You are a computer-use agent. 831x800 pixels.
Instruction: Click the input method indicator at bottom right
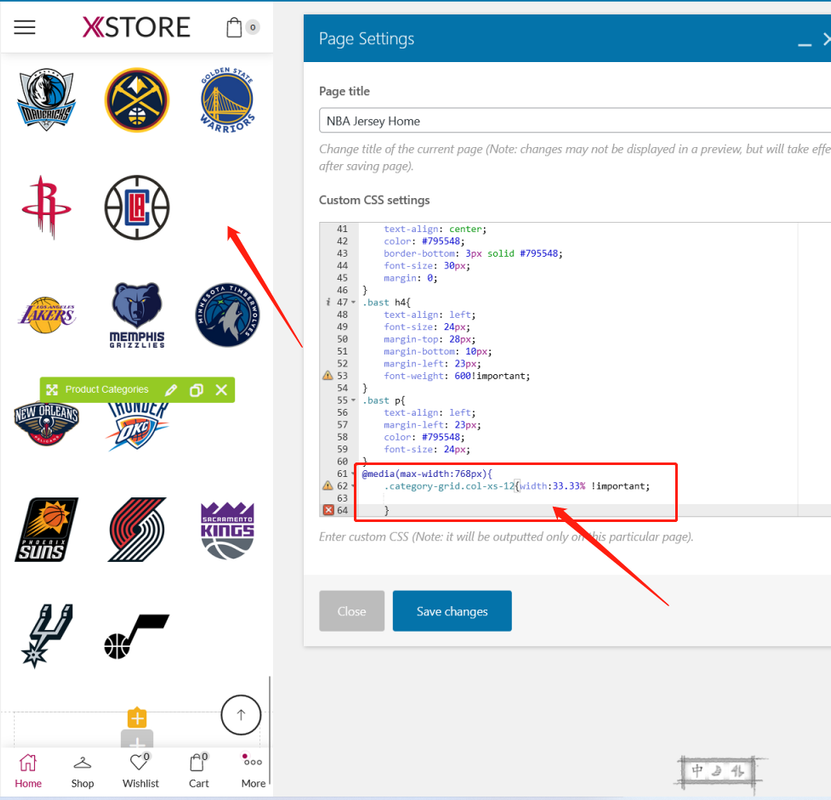click(717, 772)
